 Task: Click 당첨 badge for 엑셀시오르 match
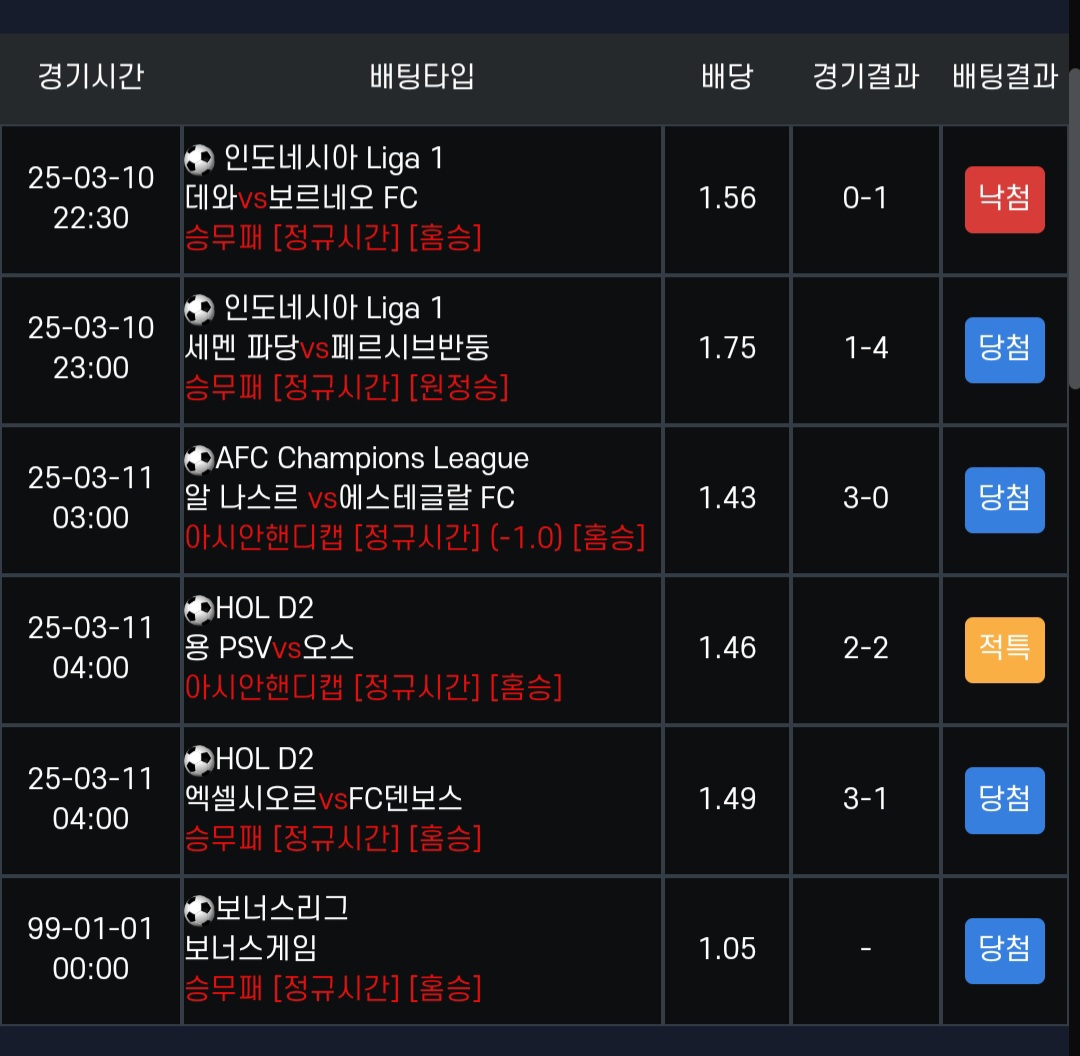pos(1004,800)
